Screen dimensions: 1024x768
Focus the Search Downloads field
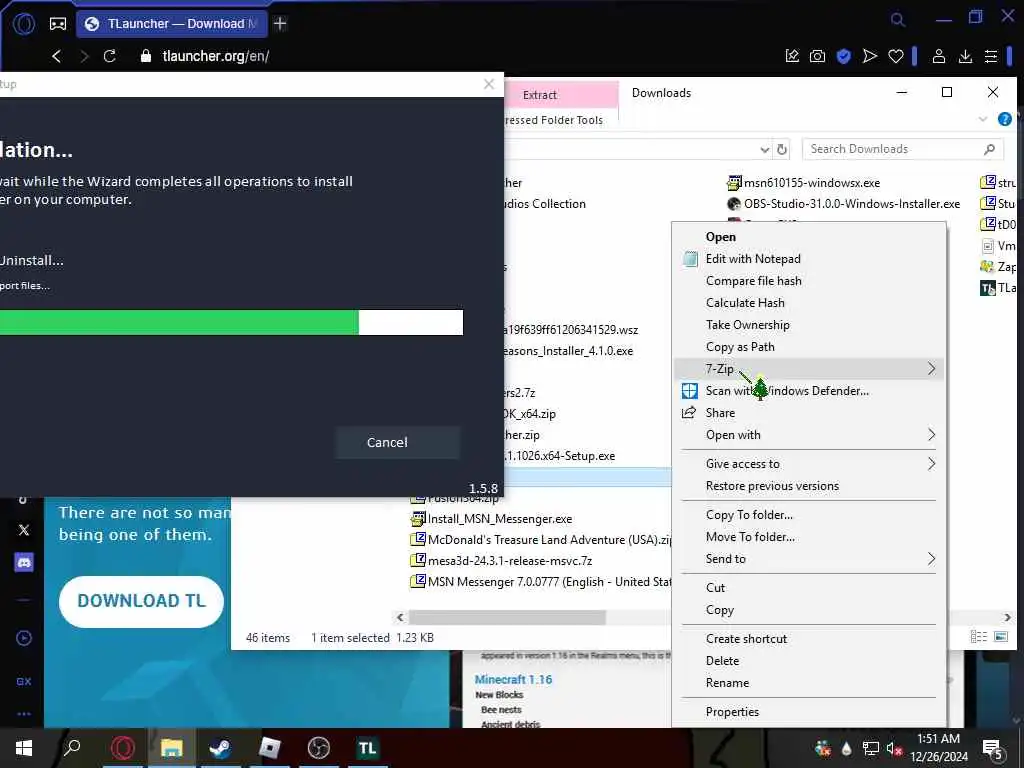pos(903,150)
